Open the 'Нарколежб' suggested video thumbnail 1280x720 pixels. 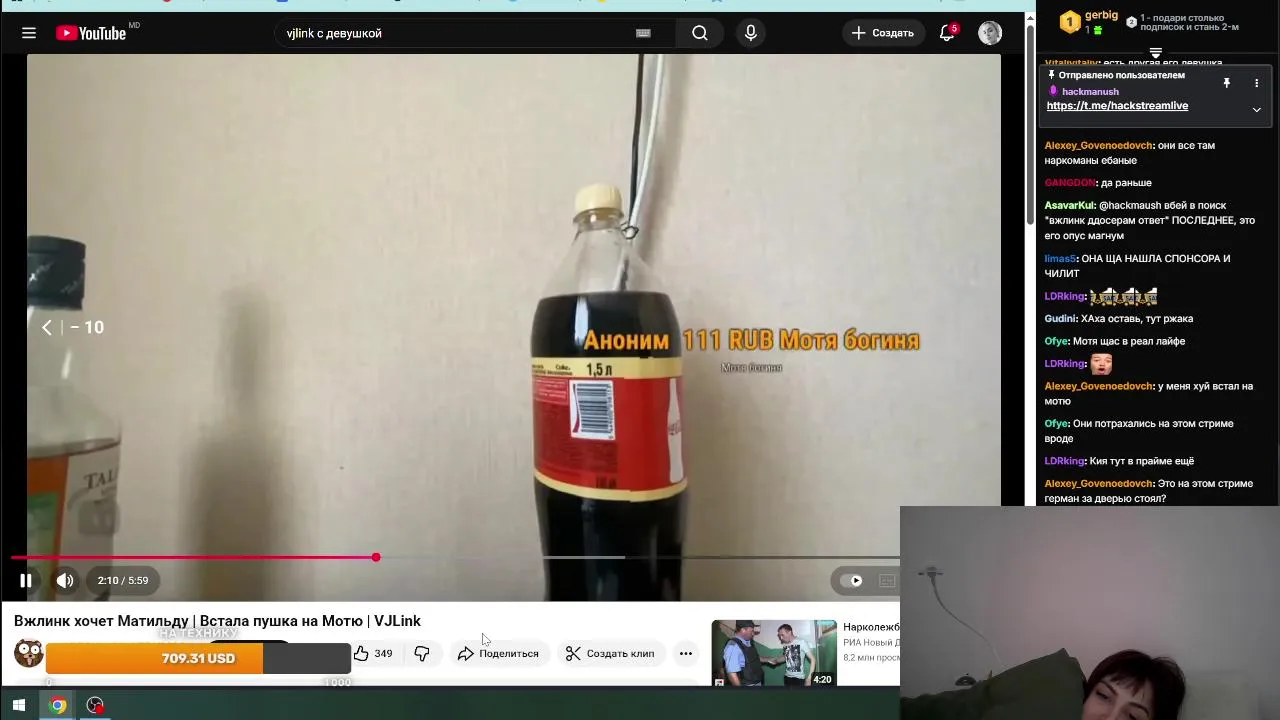774,653
